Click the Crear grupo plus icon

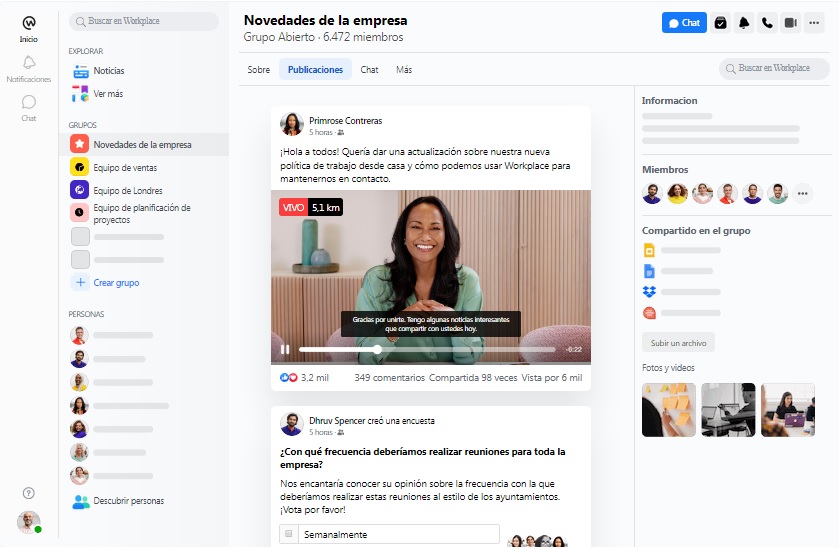click(x=81, y=283)
